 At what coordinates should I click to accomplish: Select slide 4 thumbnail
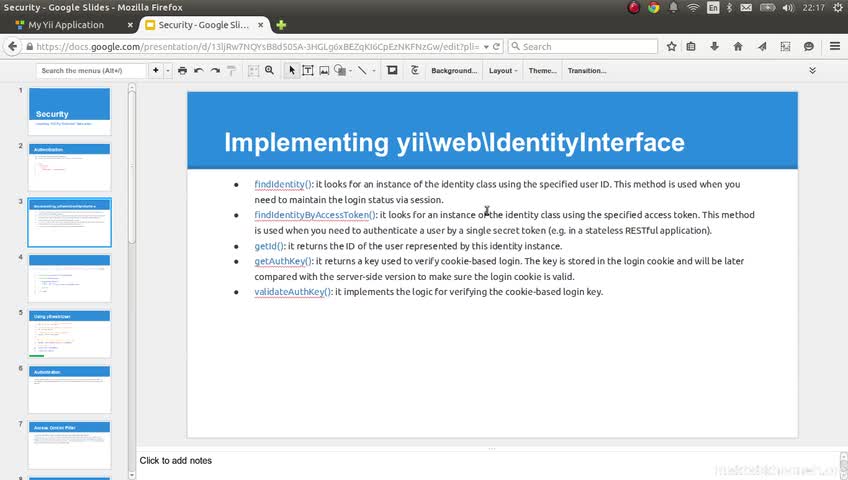point(69,278)
